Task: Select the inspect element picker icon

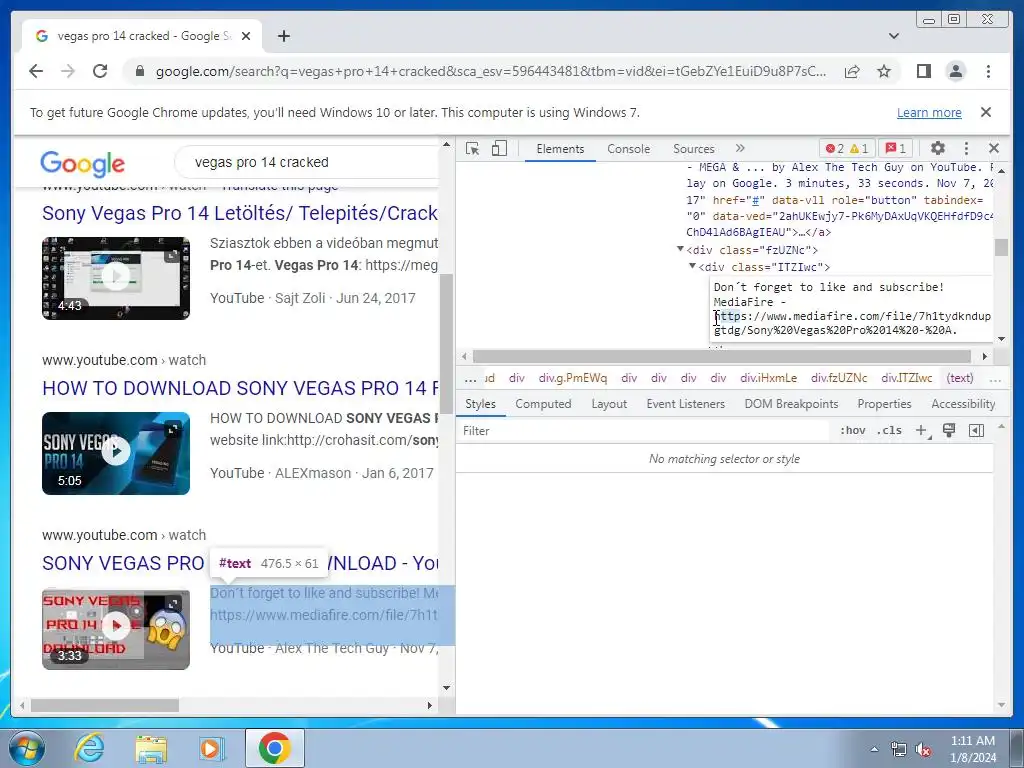Action: [x=472, y=149]
